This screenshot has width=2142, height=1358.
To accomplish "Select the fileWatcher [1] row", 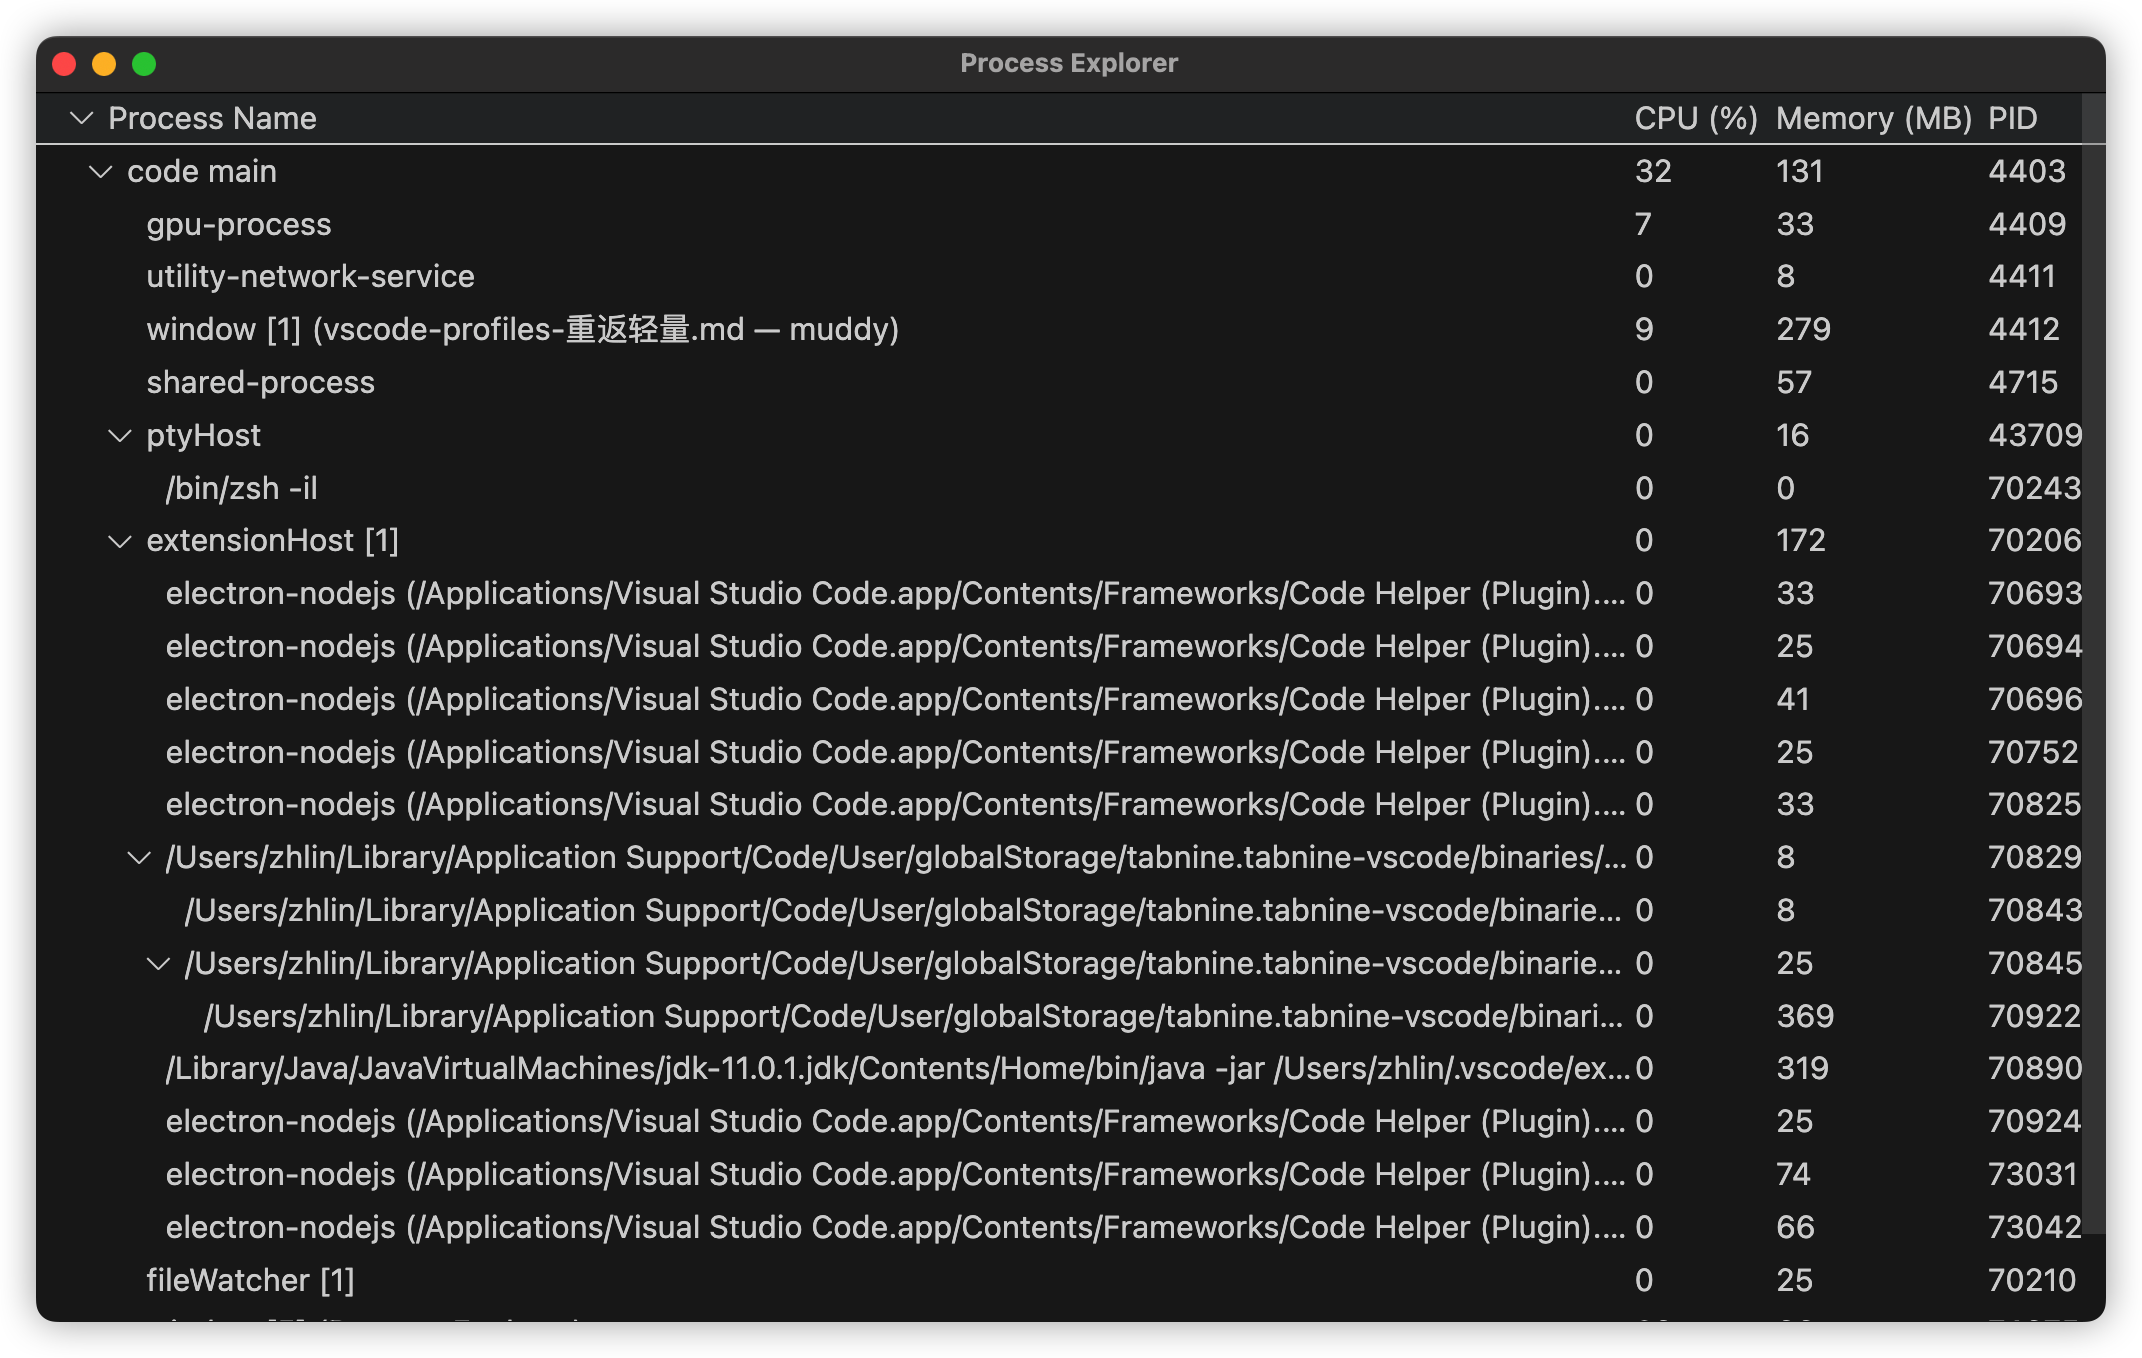I will coord(250,1281).
